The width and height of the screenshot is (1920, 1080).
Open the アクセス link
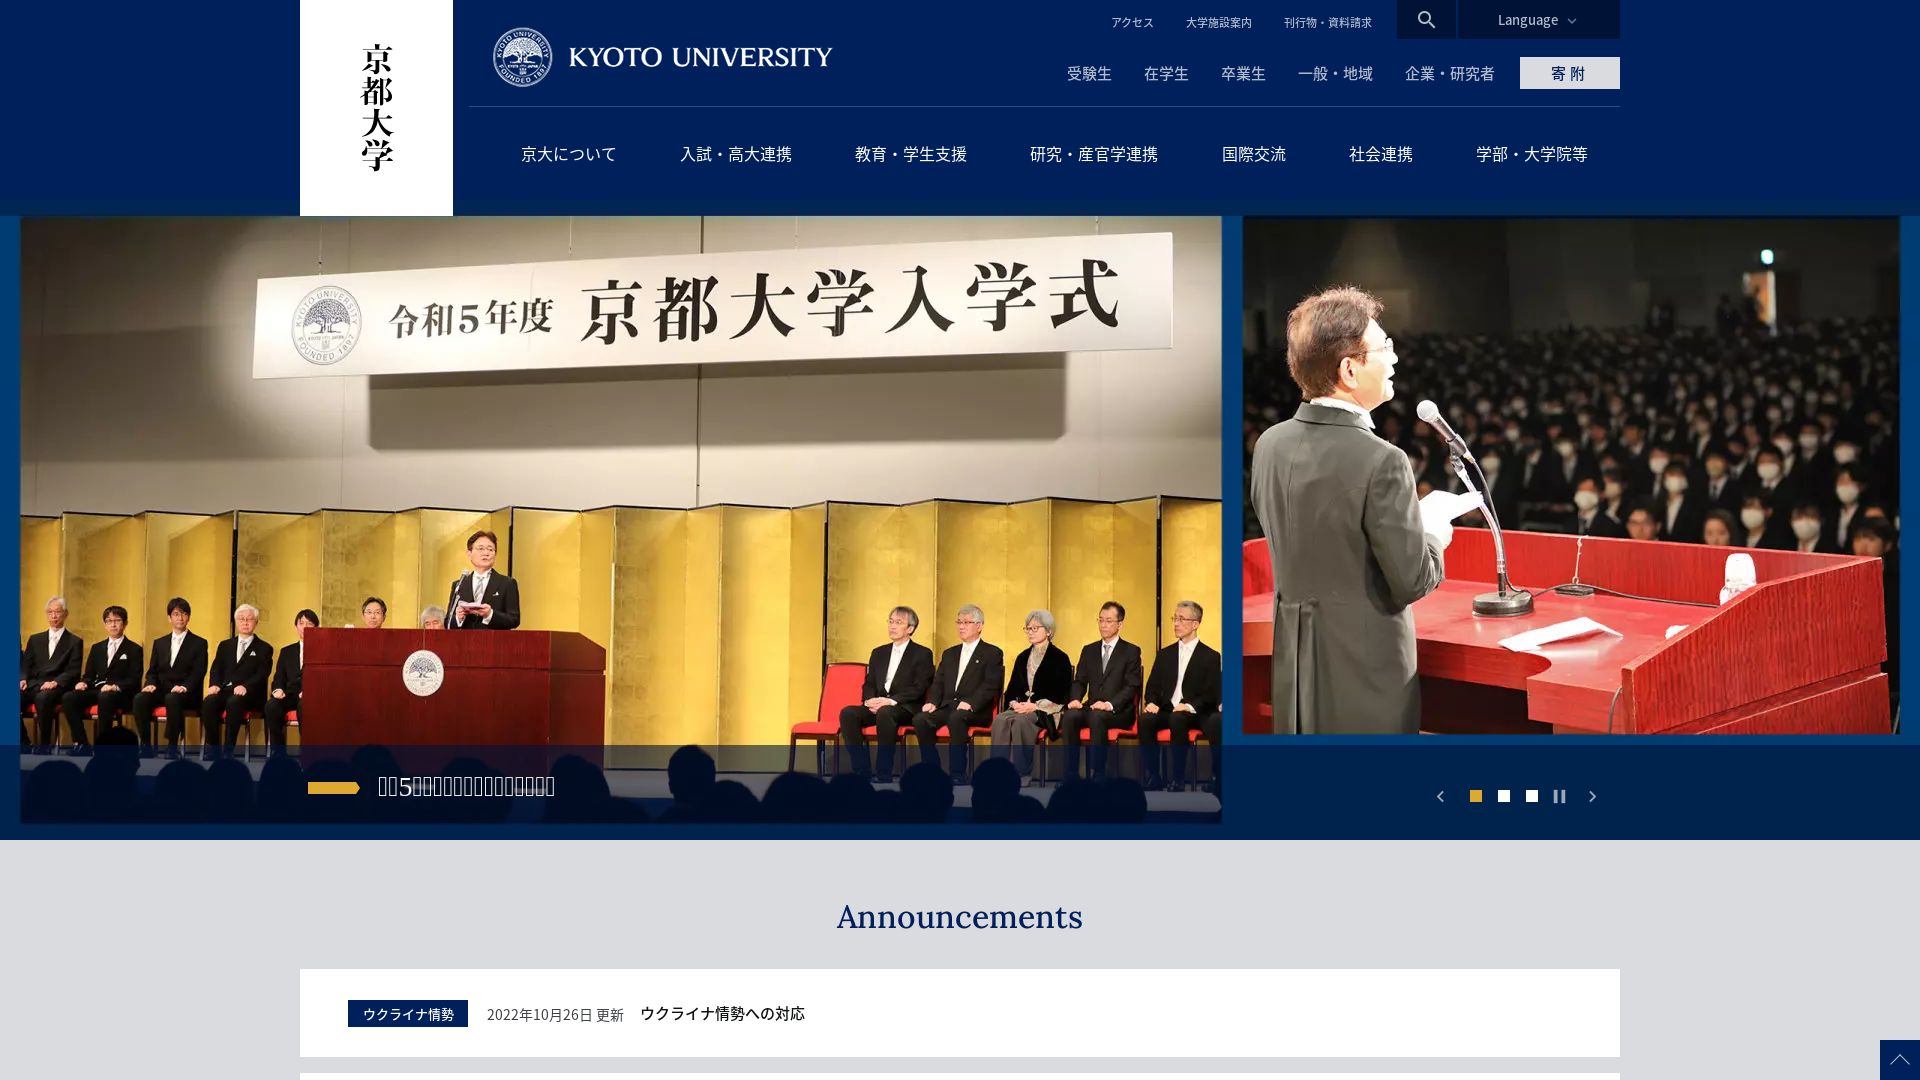click(1132, 22)
